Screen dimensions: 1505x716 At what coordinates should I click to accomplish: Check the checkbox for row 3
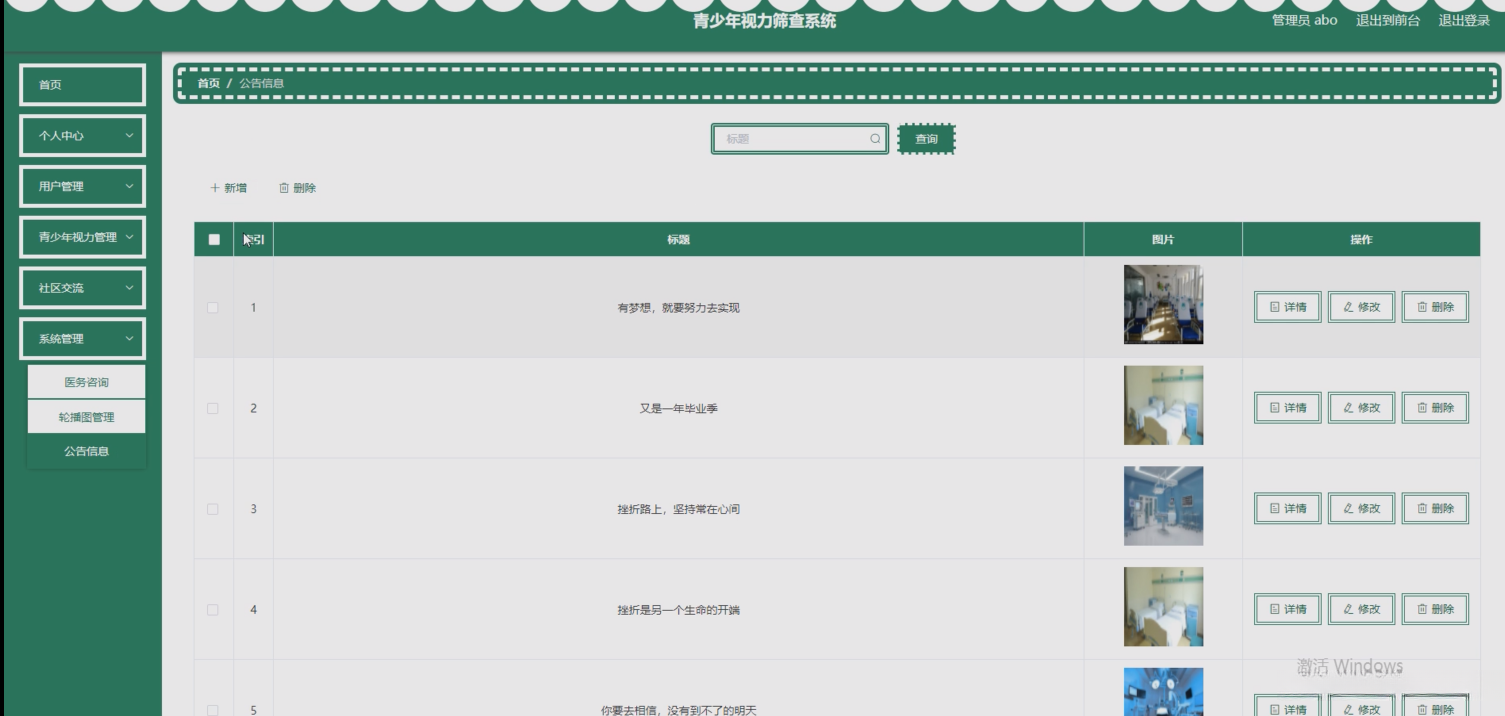(x=213, y=509)
